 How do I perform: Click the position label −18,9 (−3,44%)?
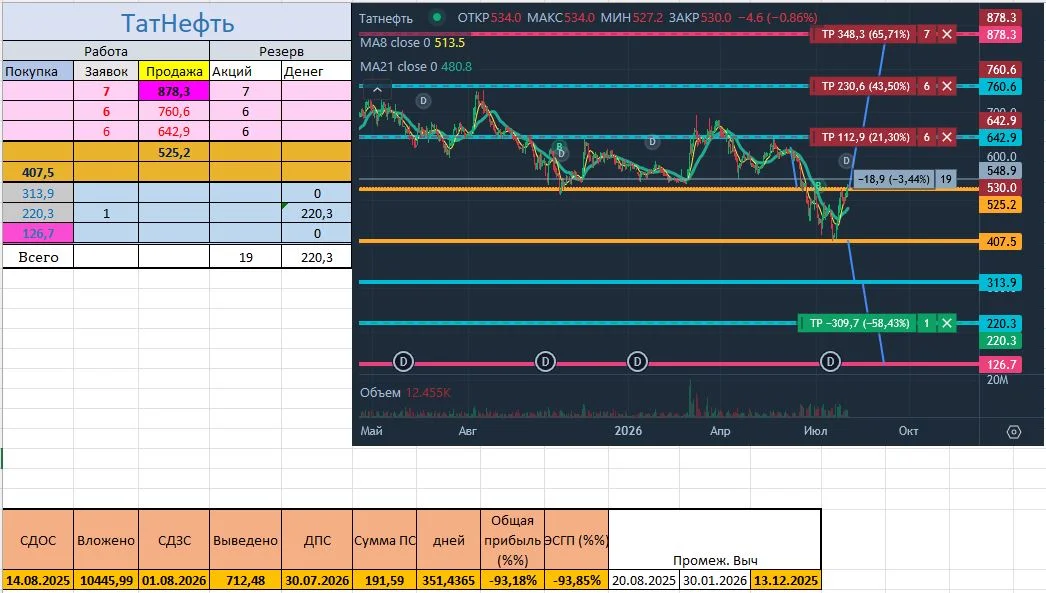click(x=893, y=179)
